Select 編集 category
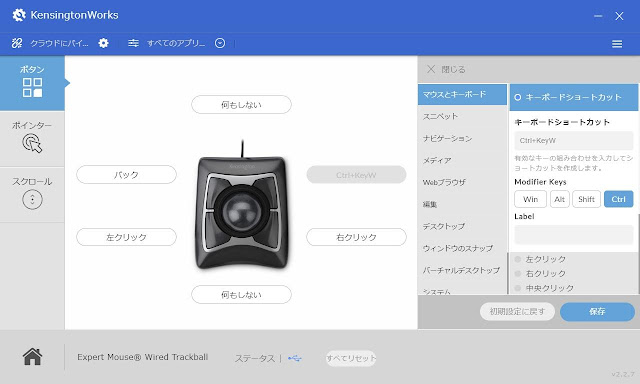The width and height of the screenshot is (640, 384). point(462,204)
